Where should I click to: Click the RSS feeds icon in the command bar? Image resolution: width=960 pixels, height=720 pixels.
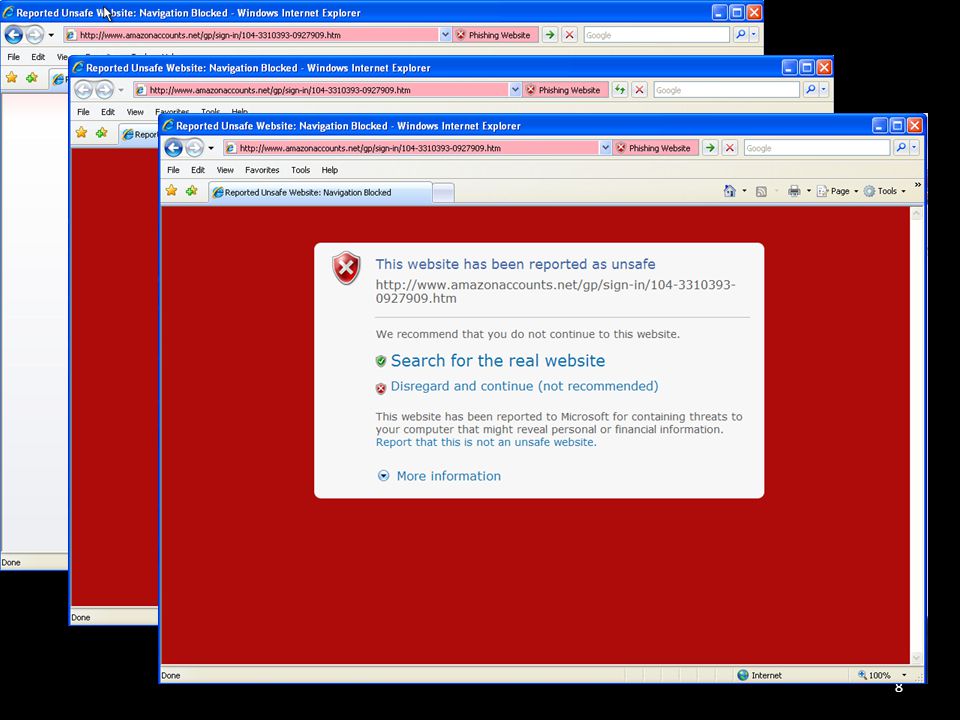tap(761, 192)
